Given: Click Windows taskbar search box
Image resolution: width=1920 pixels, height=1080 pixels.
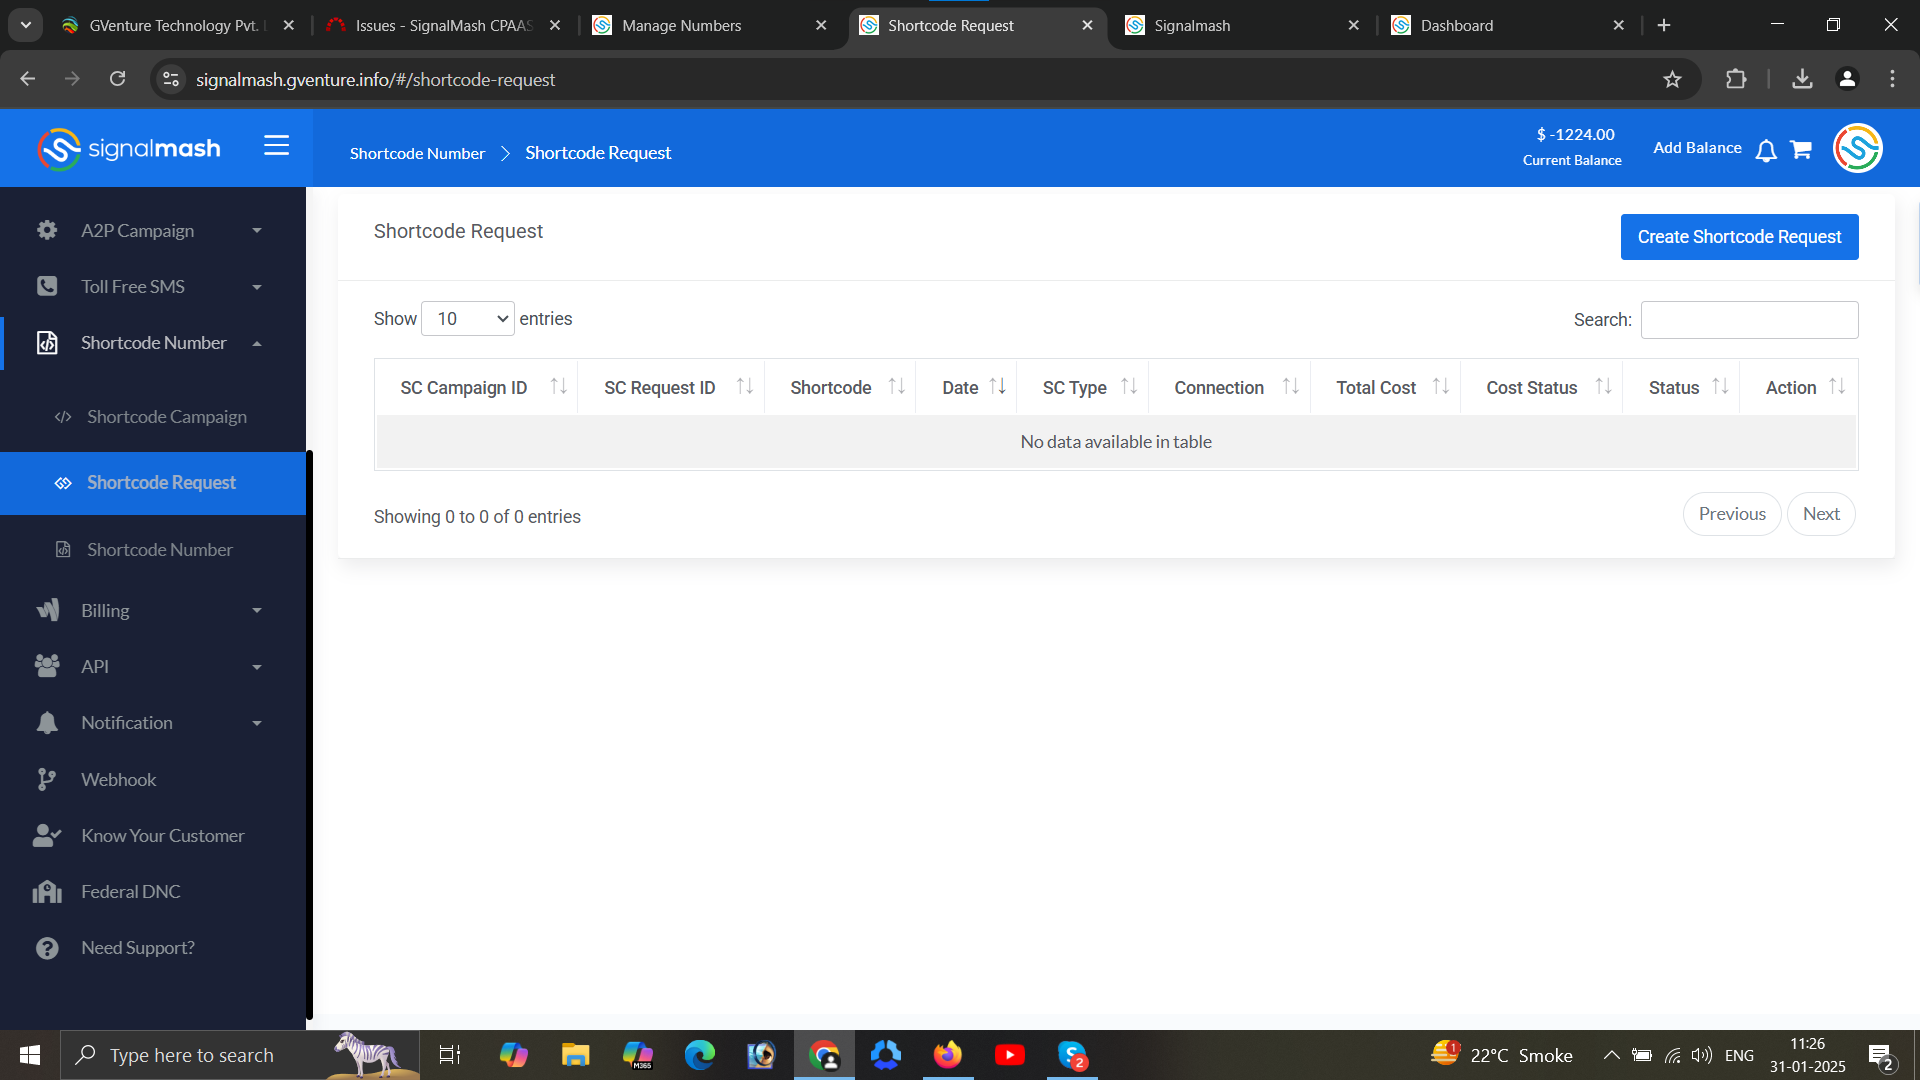Looking at the screenshot, I should click(x=240, y=1055).
